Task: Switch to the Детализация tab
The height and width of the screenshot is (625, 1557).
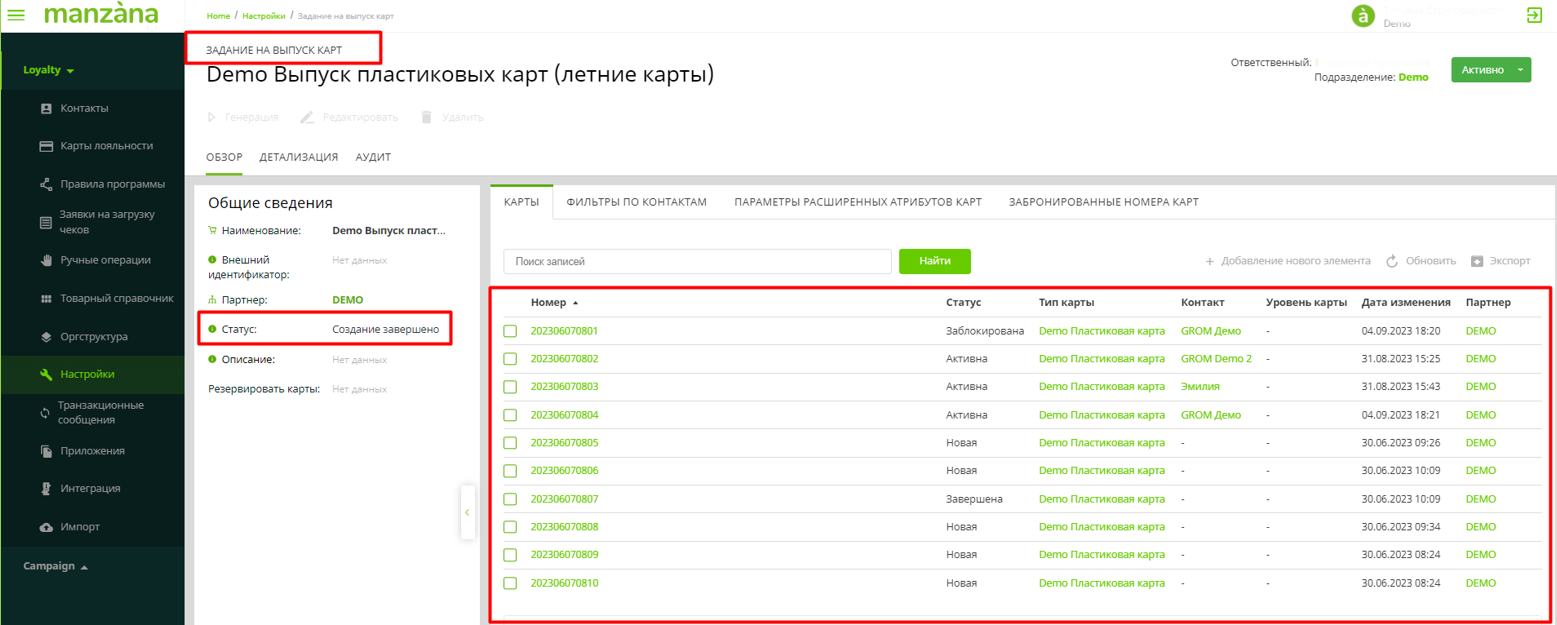Action: tap(298, 157)
